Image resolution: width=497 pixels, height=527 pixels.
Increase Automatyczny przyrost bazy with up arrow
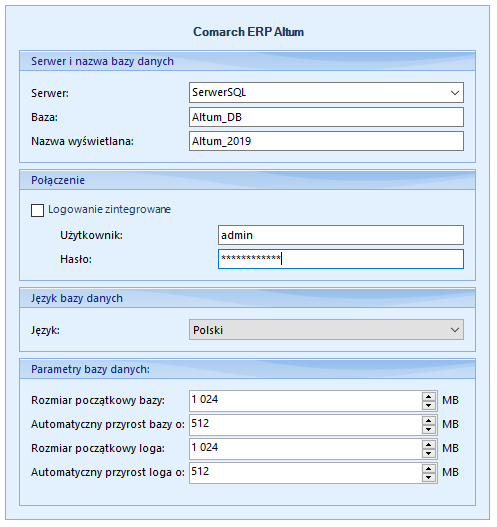point(428,420)
